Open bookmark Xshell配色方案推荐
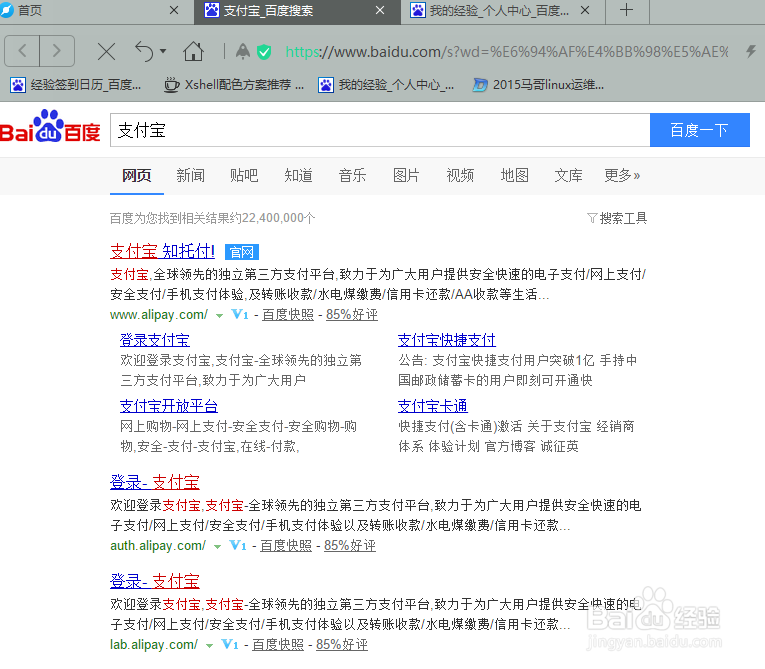This screenshot has width=765, height=669. tap(234, 85)
